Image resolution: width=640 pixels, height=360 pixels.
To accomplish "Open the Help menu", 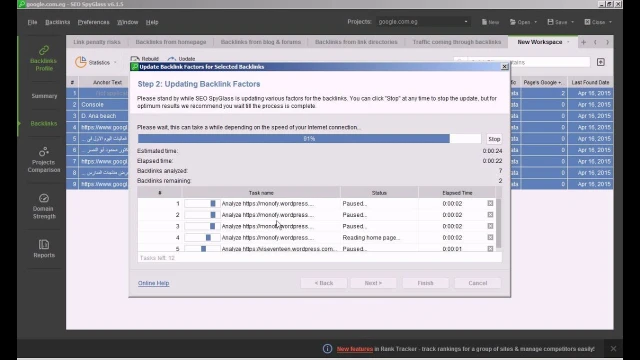I will pos(152,22).
